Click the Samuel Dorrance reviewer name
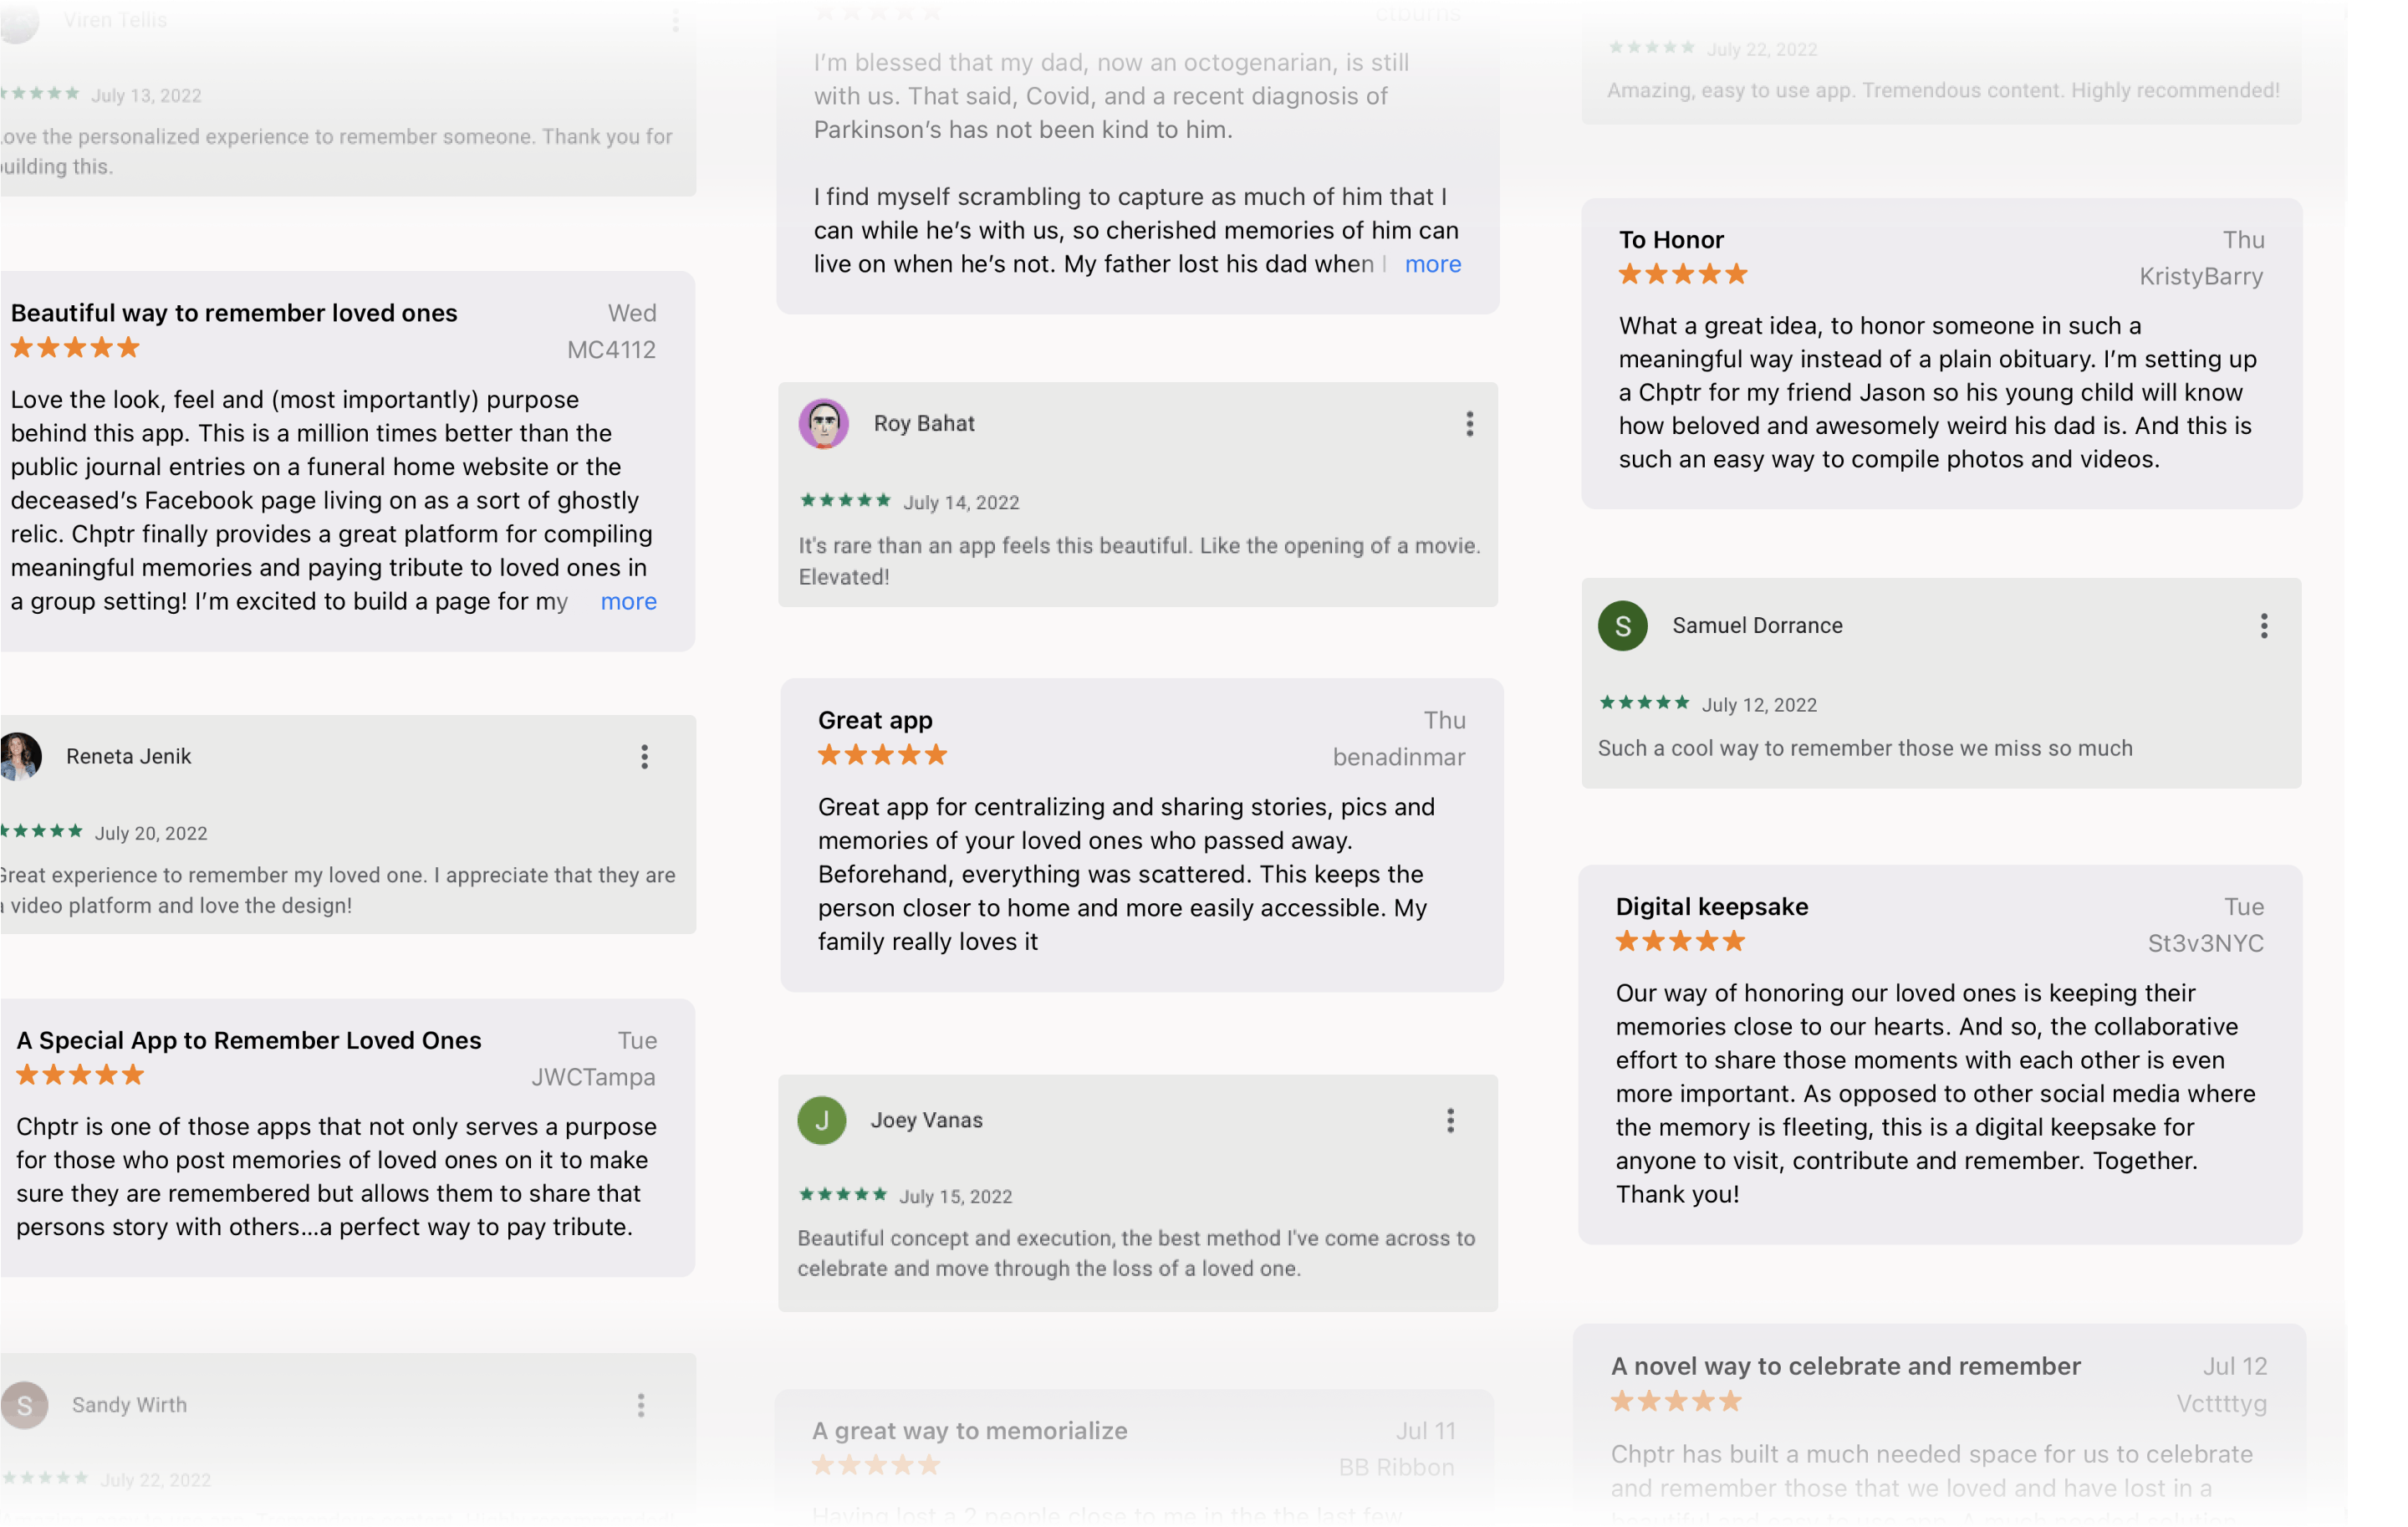Image resolution: width=2408 pixels, height=1527 pixels. pos(1757,626)
